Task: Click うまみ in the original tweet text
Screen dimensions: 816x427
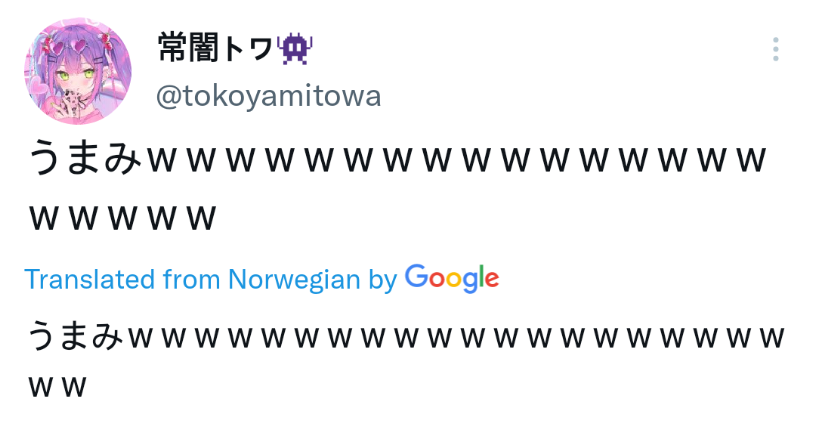Action: [85, 157]
